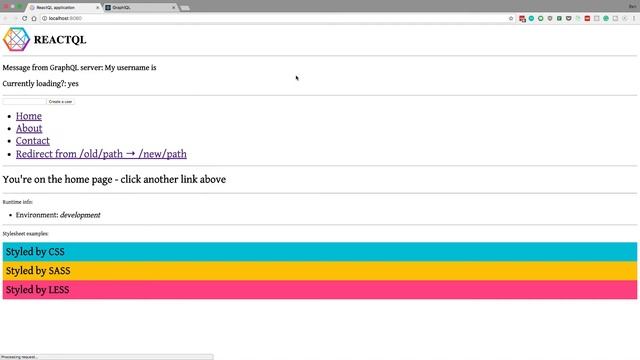Click the 'Currently loading?: yes' text
The image size is (640, 360).
[x=40, y=84]
